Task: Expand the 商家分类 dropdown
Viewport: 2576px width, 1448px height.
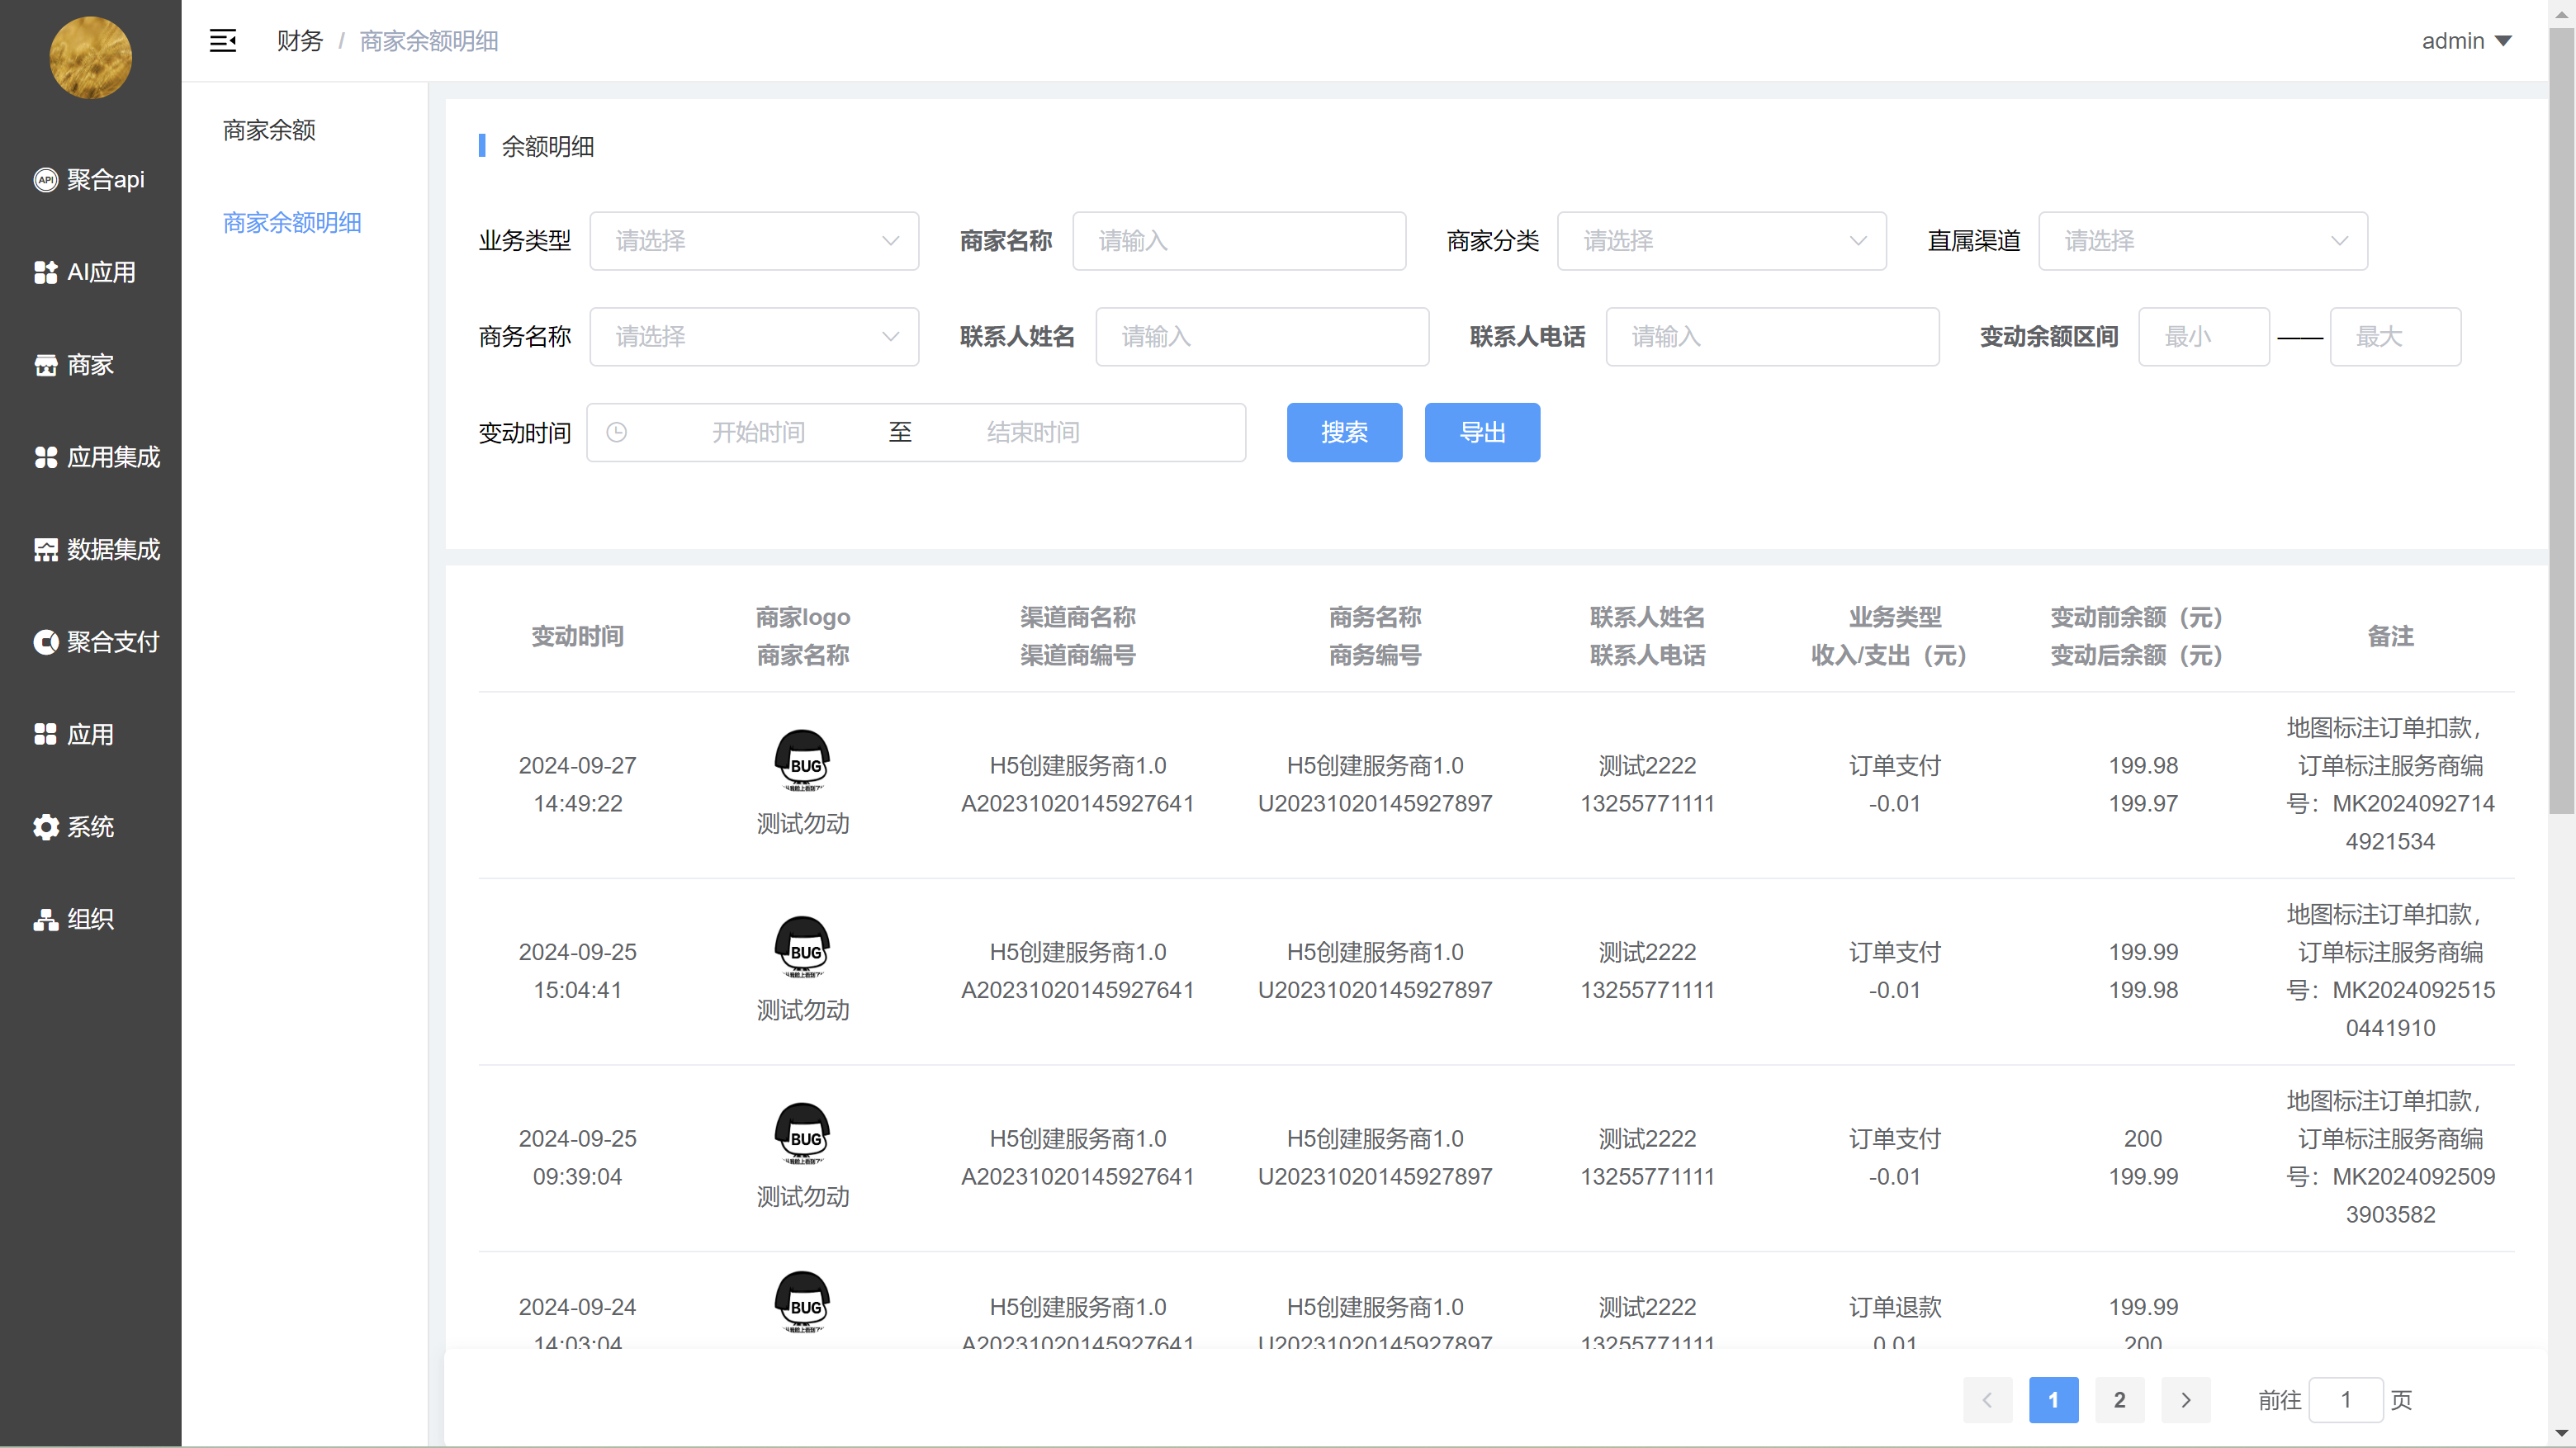Action: pos(1721,241)
